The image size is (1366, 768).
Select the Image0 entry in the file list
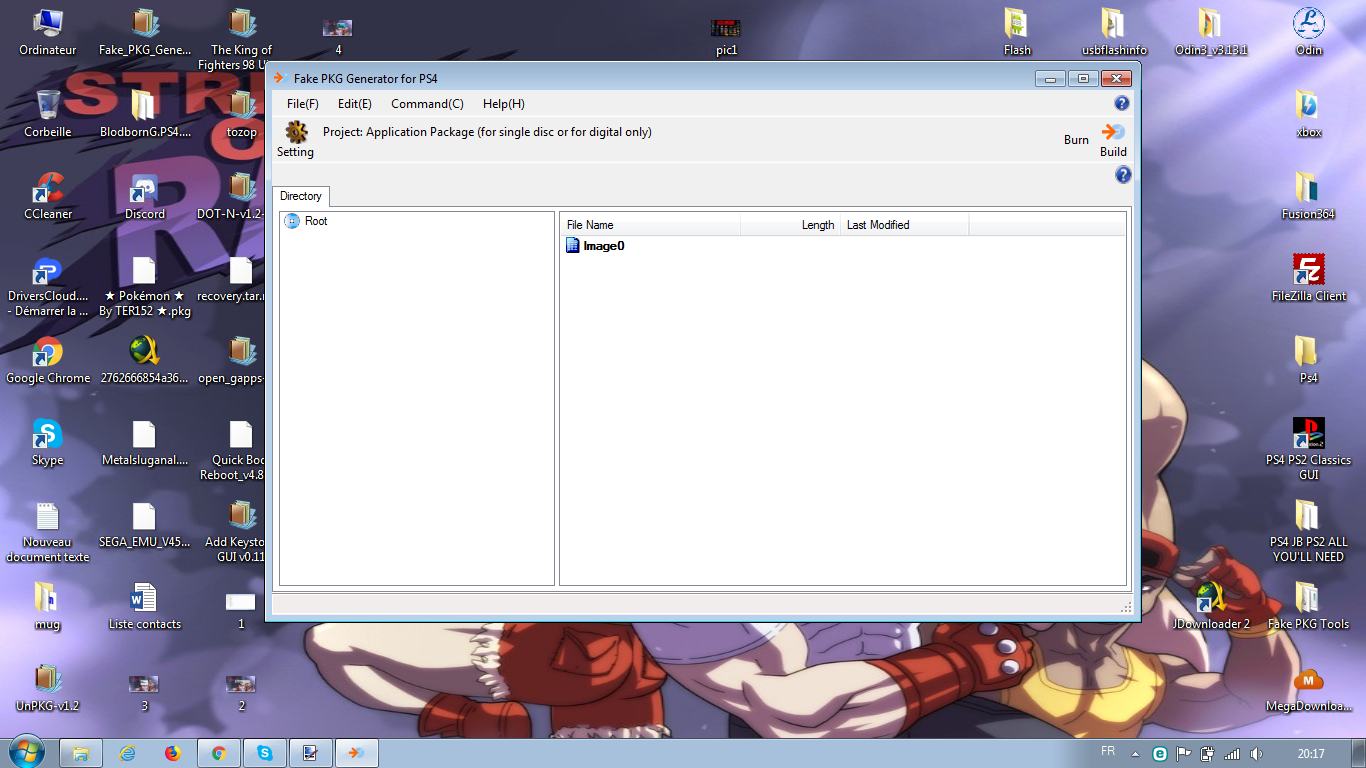[x=595, y=246]
